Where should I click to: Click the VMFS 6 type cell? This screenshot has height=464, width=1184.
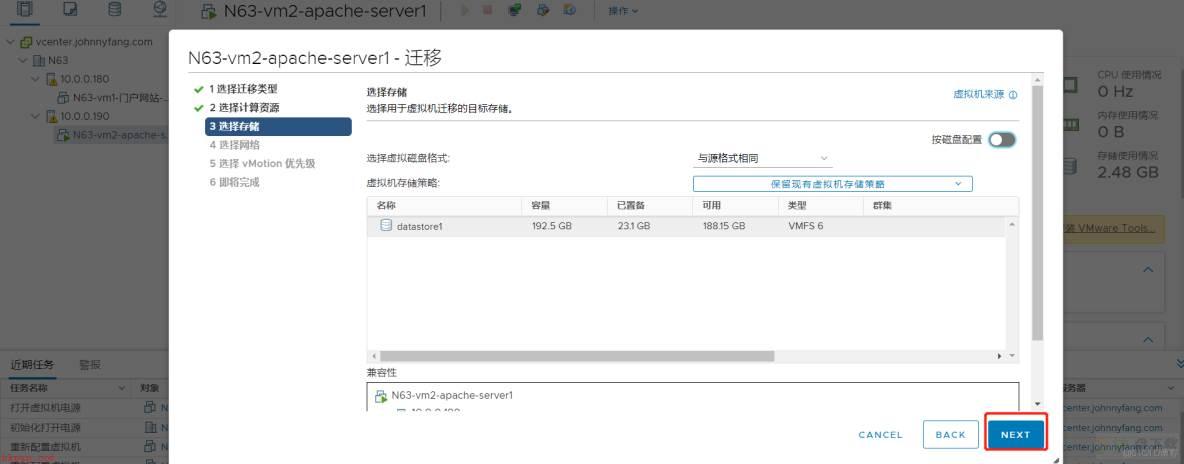pyautogui.click(x=806, y=226)
